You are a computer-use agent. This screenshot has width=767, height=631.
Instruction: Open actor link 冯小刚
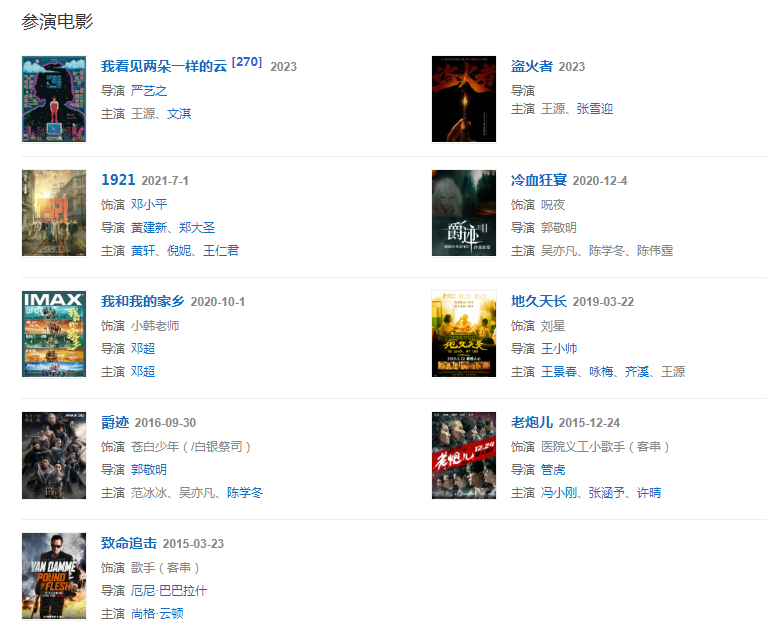tap(559, 493)
